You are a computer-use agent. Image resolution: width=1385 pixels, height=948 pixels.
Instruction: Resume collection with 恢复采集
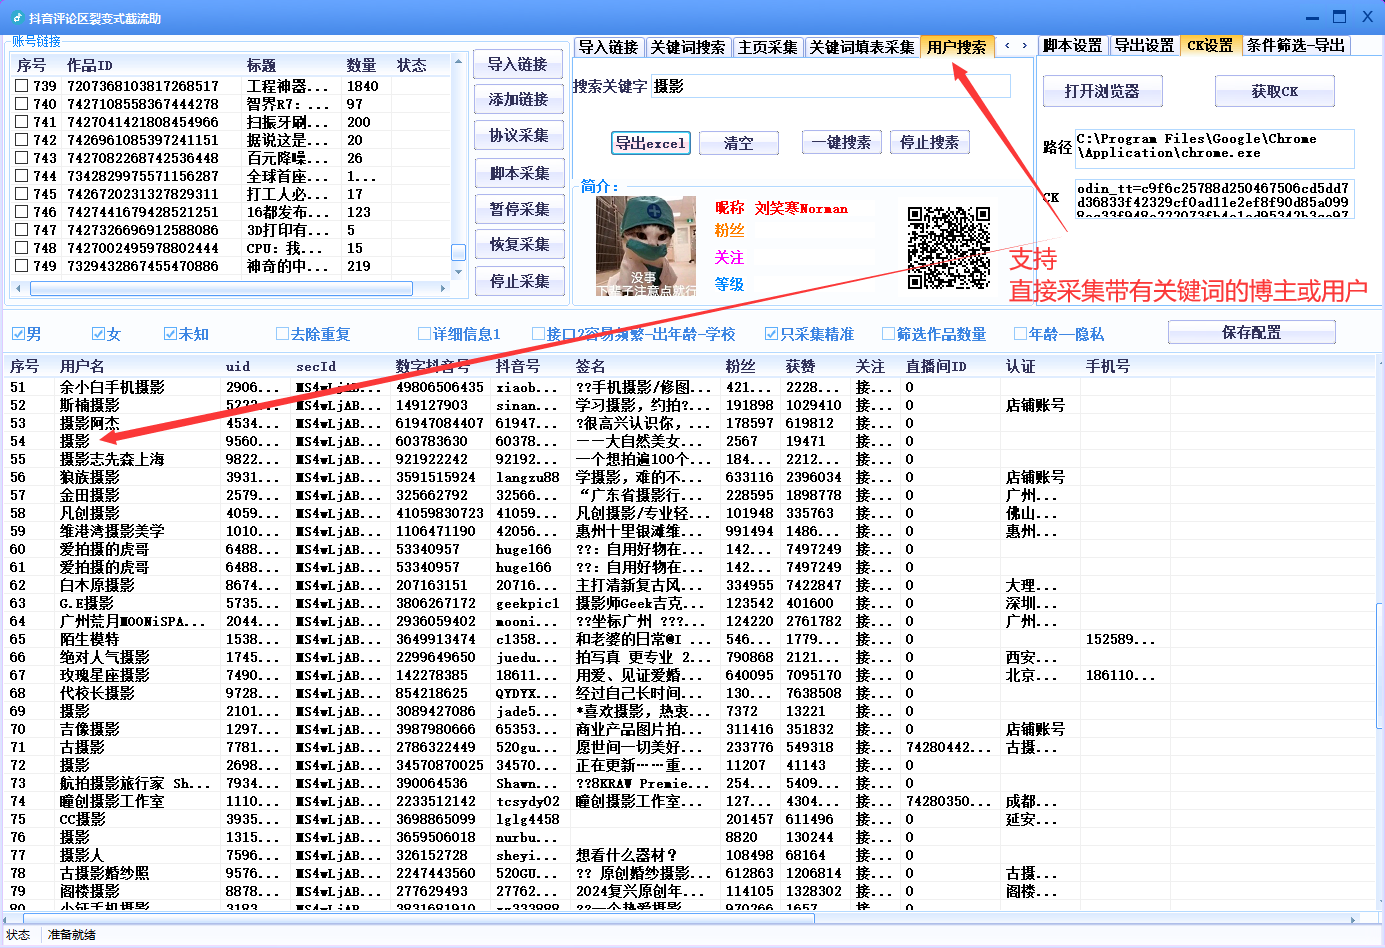tap(519, 244)
